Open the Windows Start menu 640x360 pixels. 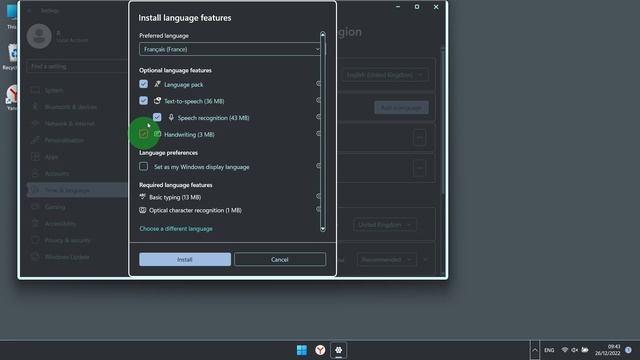[x=302, y=350]
